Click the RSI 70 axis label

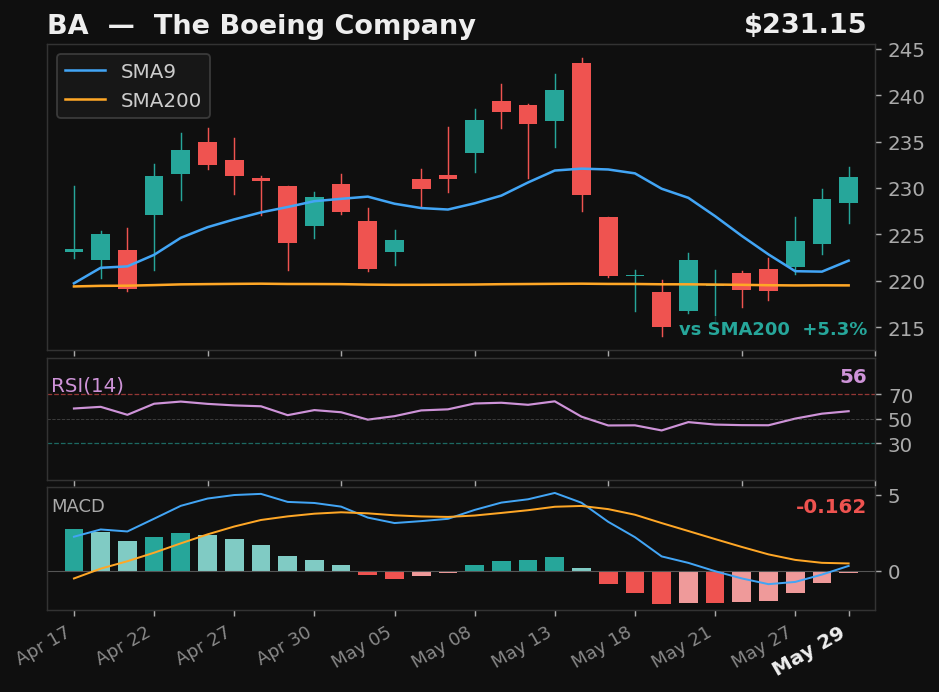[900, 396]
